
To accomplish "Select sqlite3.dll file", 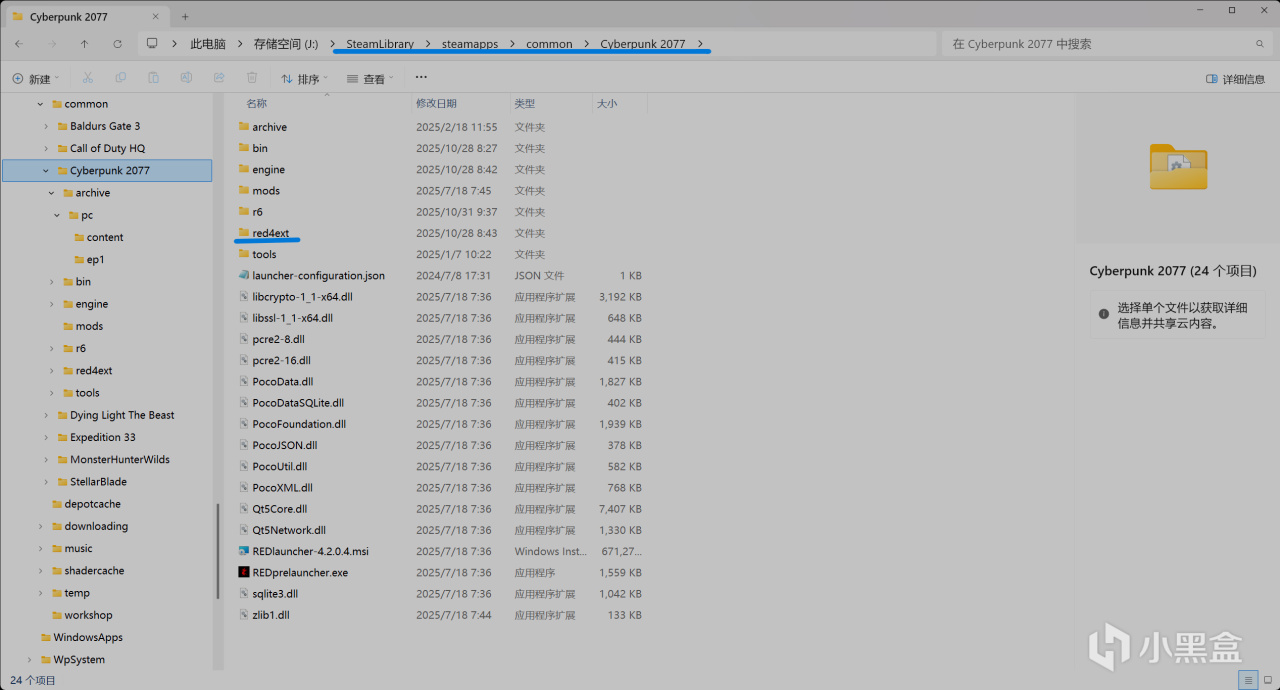I will pyautogui.click(x=276, y=593).
